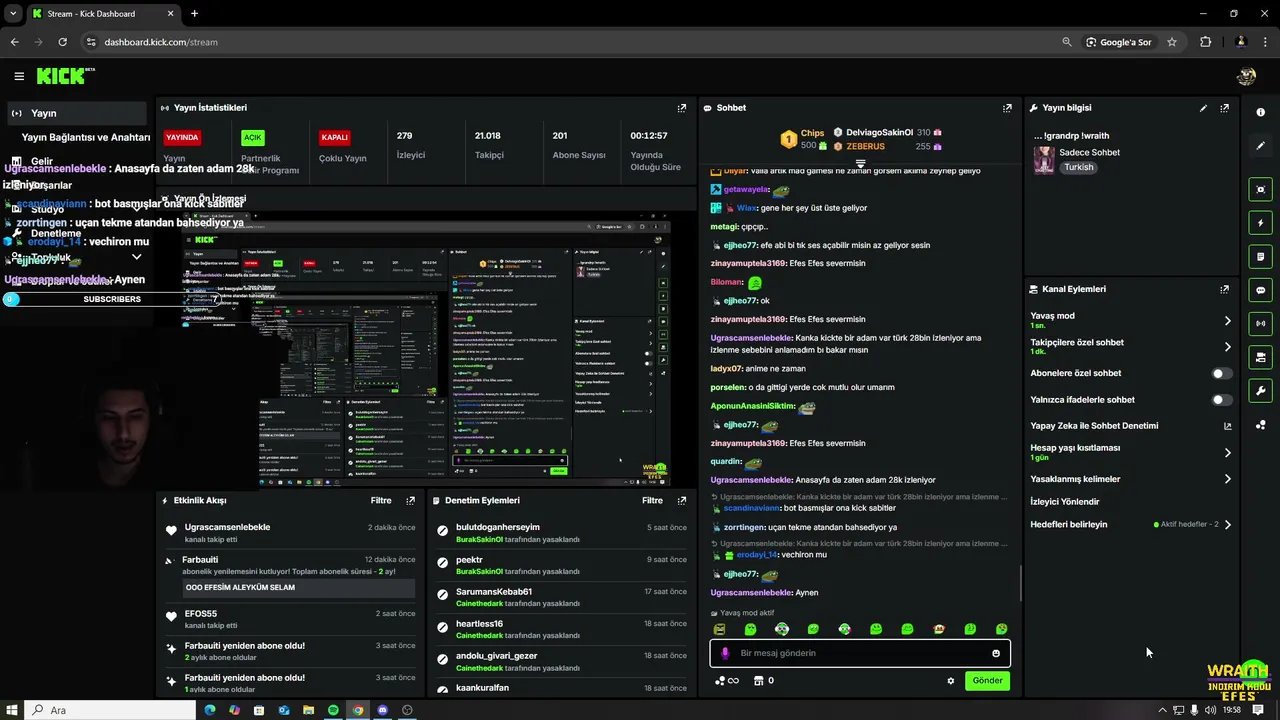Viewport: 1280px width, 720px height.
Task: Open the profile avatar menu in Kick header
Action: click(x=1246, y=76)
